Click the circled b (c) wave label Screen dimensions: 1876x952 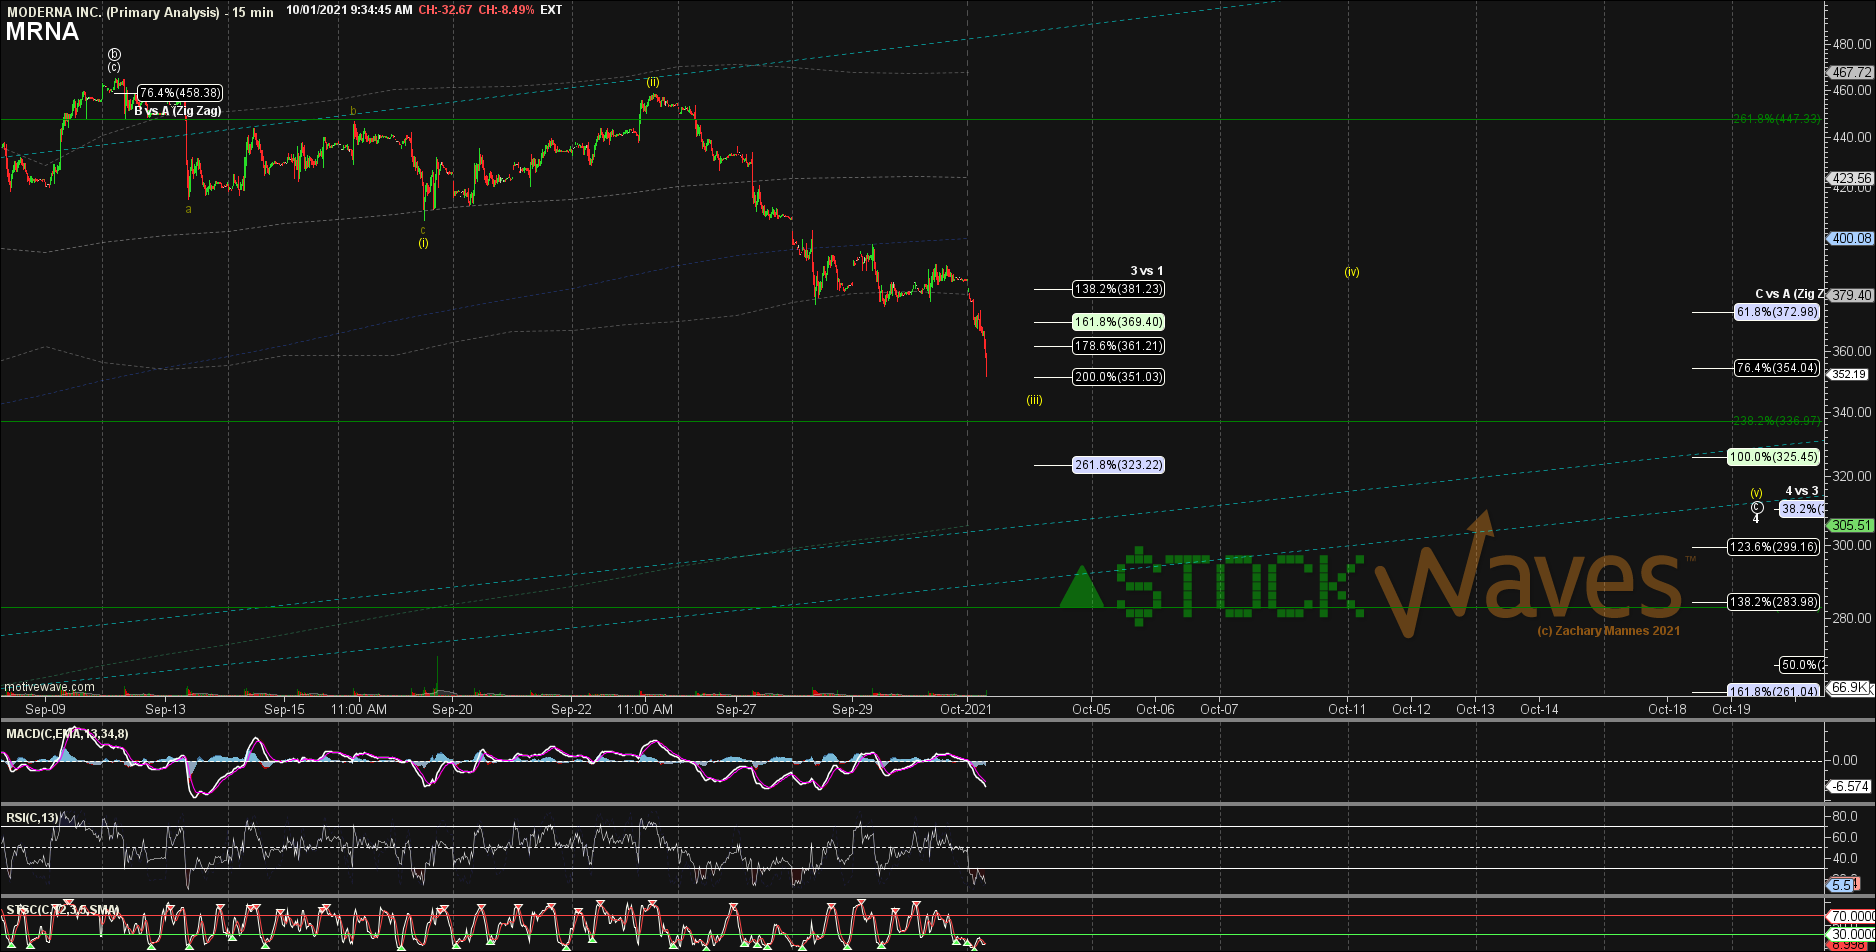pyautogui.click(x=115, y=60)
